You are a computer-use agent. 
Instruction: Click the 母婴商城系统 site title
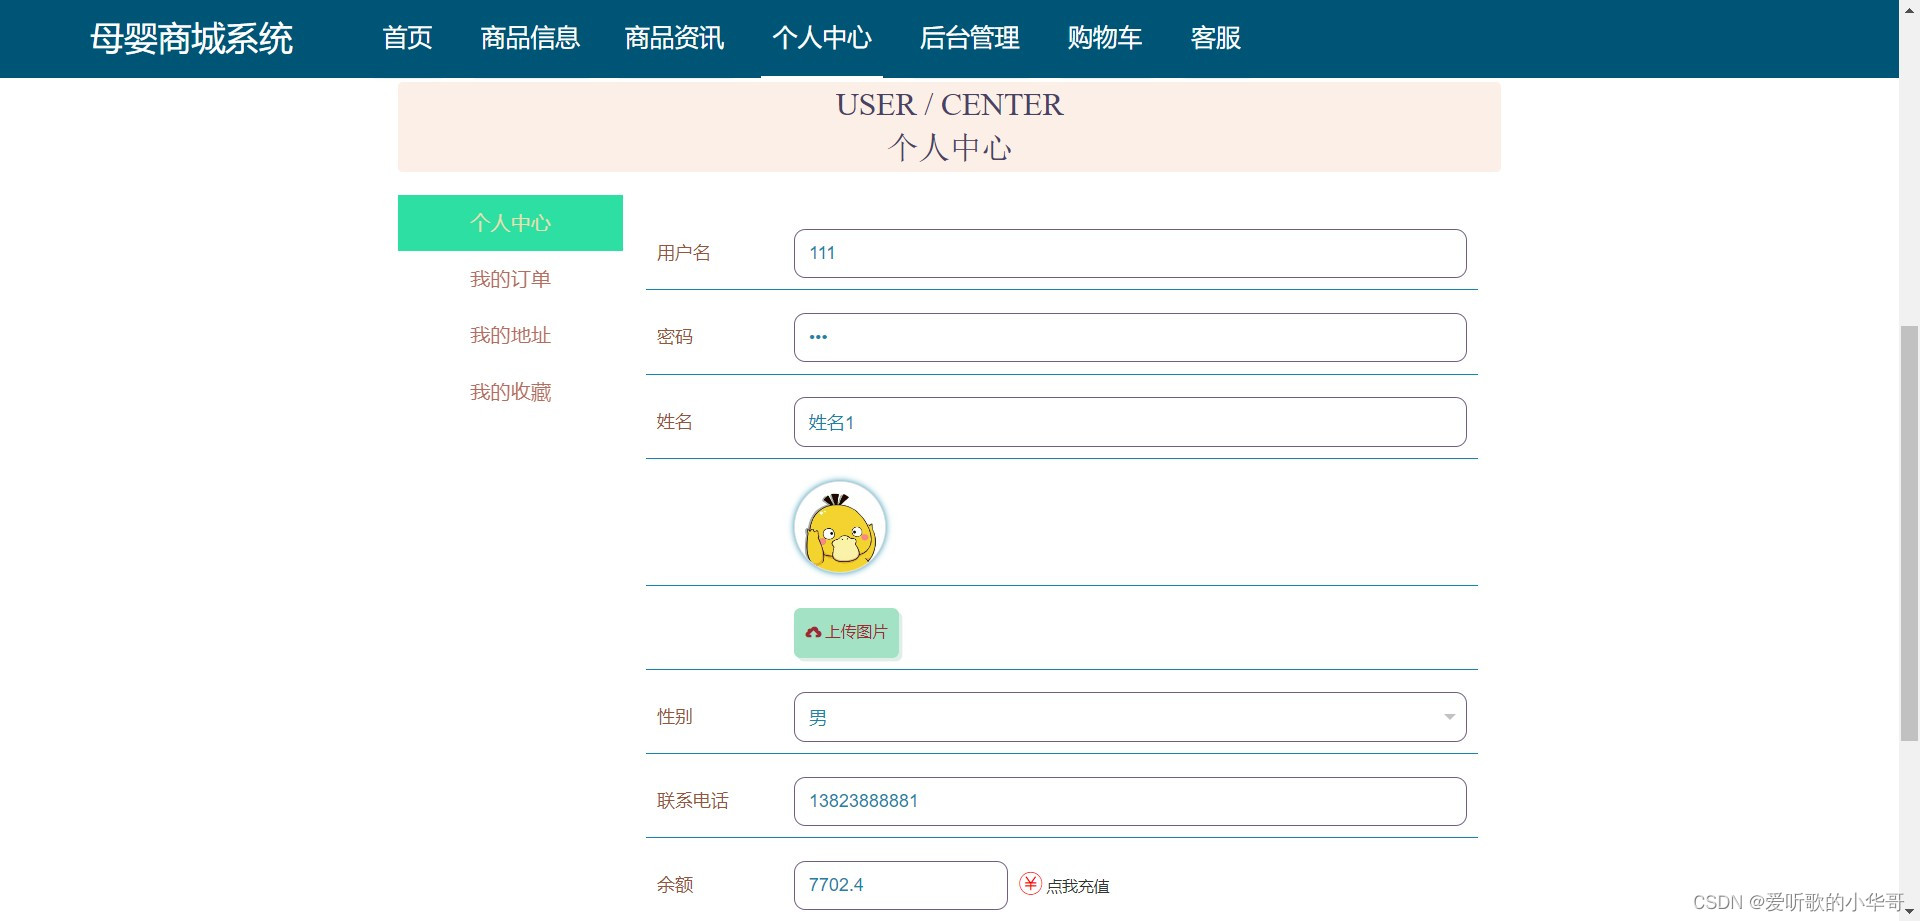pos(191,39)
